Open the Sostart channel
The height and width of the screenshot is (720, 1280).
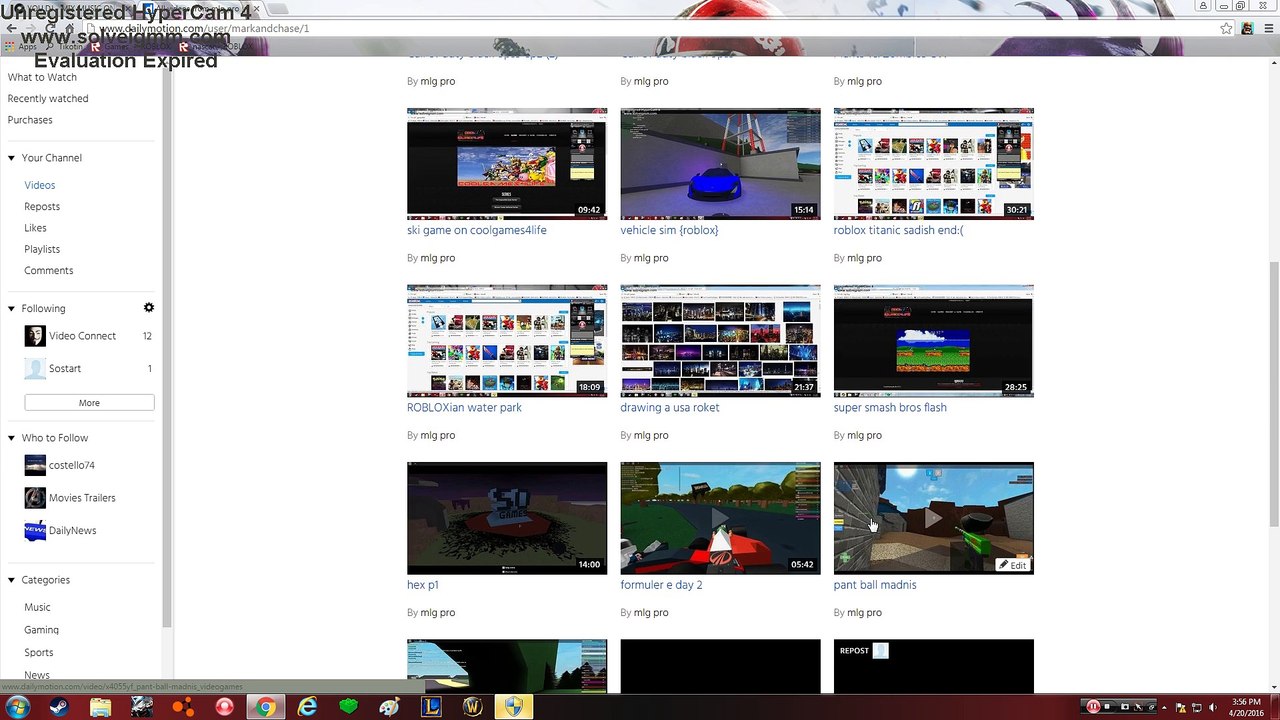65,368
